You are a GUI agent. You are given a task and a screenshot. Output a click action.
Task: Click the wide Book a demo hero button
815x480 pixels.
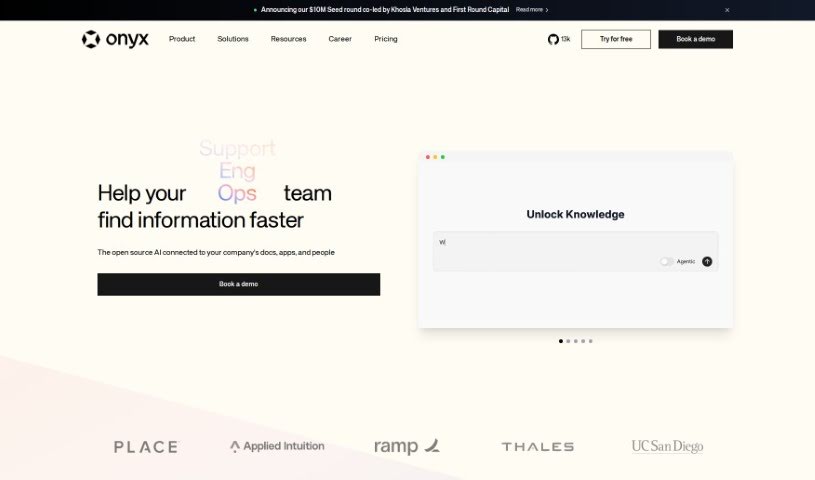[x=239, y=284]
